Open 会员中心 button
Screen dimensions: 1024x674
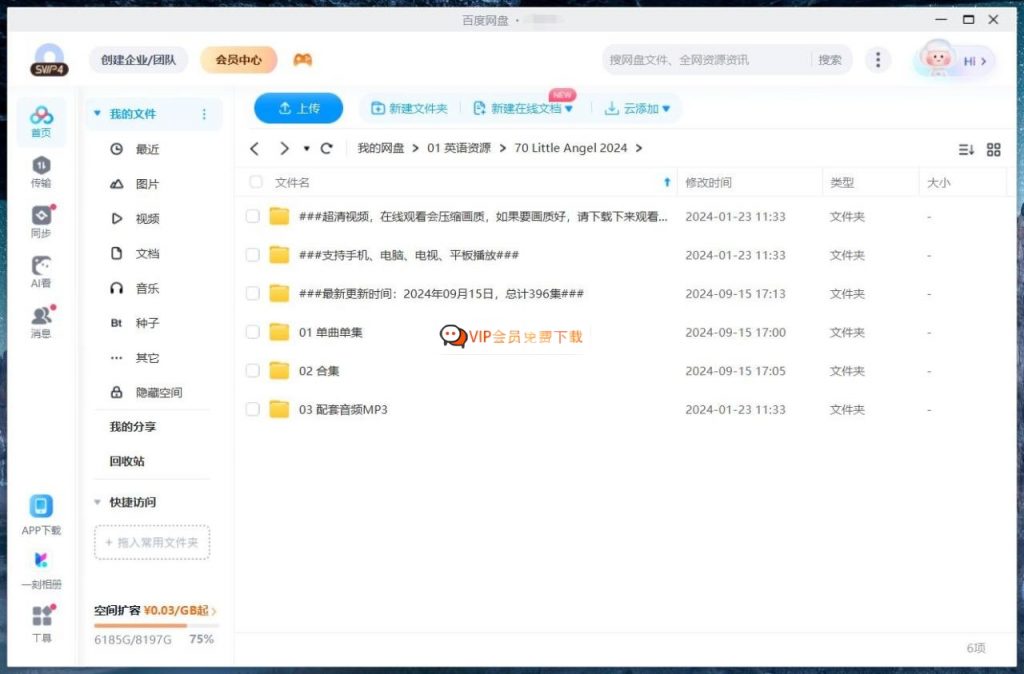238,60
